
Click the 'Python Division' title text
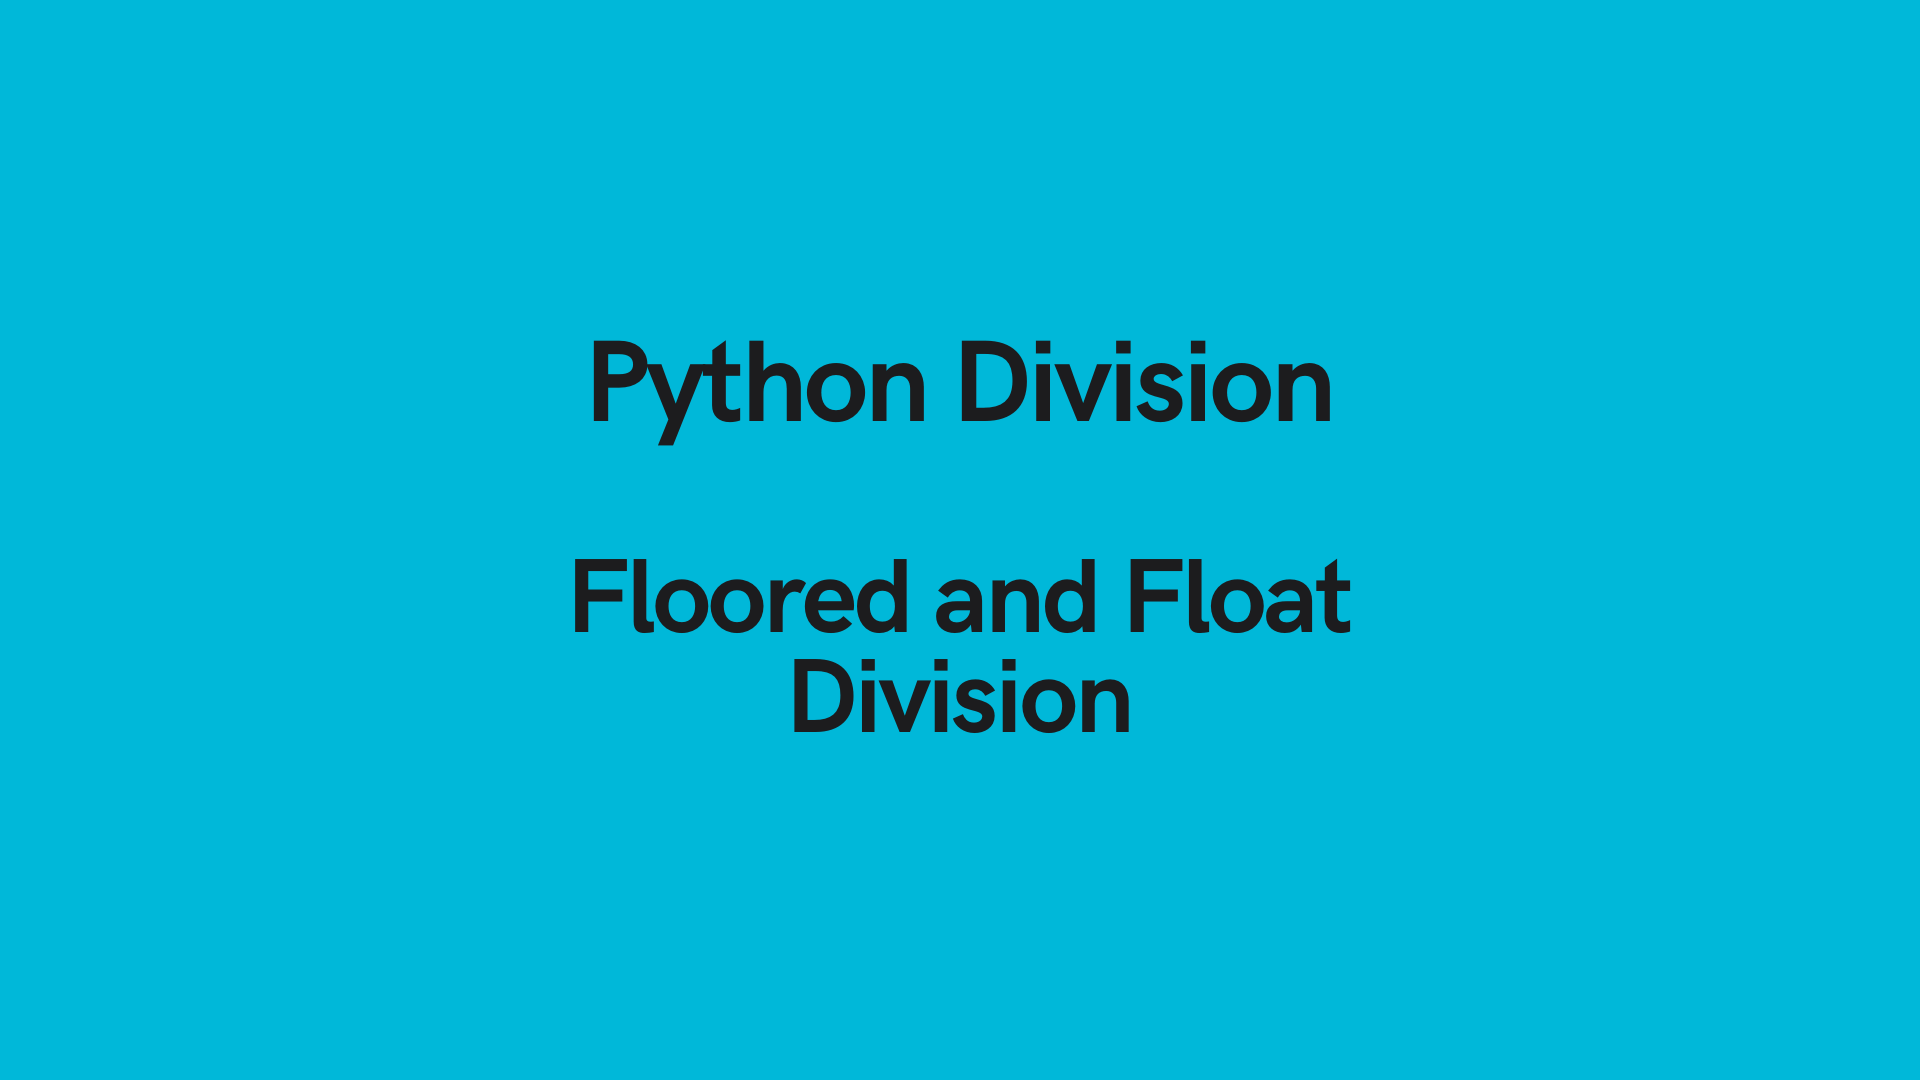[x=960, y=384]
